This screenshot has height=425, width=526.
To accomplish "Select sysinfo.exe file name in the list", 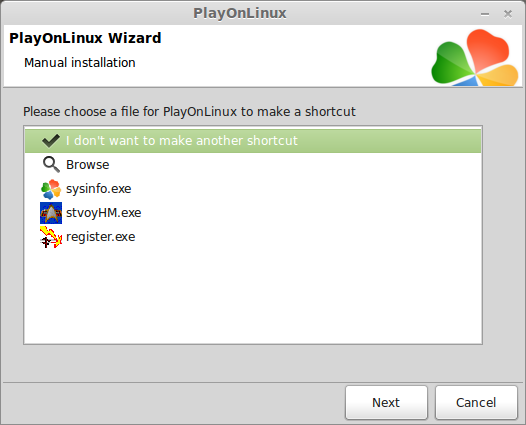I will (x=98, y=189).
